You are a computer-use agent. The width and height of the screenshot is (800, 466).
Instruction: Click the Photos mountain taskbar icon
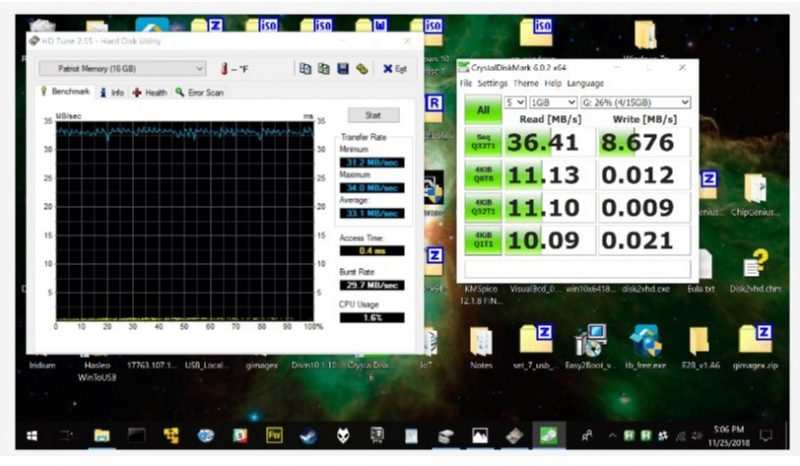[480, 435]
